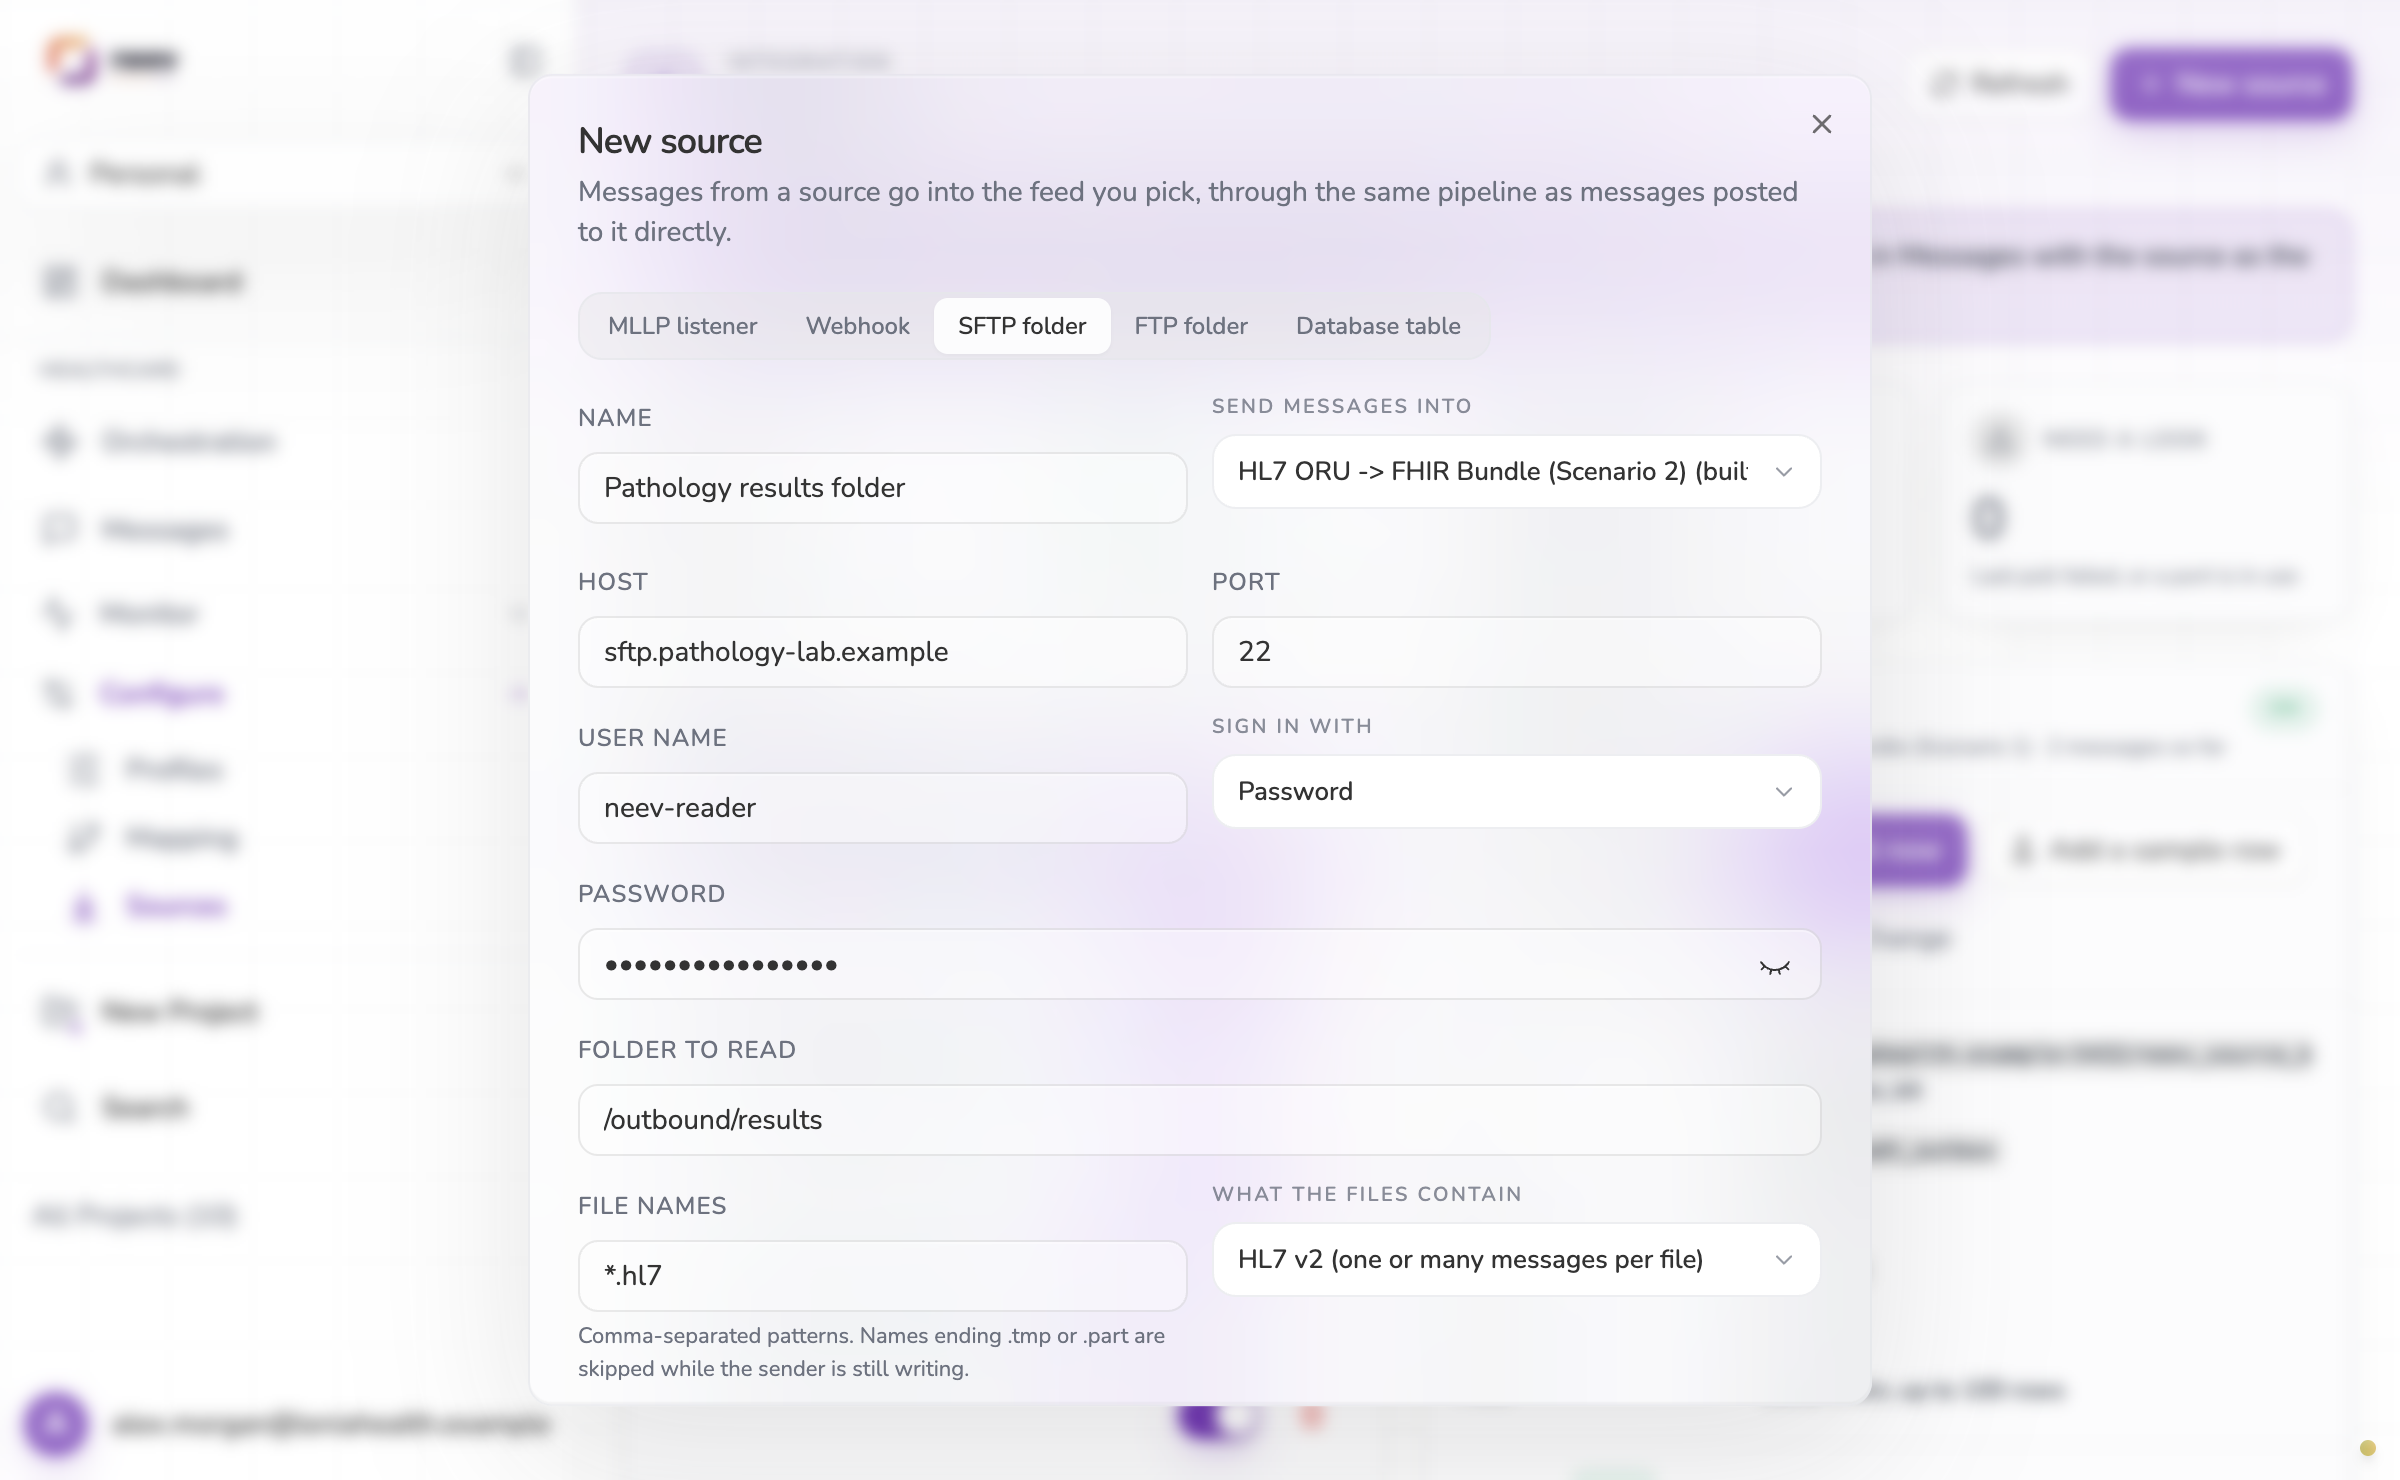Viewport: 2400px width, 1480px height.
Task: Click the Host field sftp.pathology-lab.example
Action: (882, 652)
